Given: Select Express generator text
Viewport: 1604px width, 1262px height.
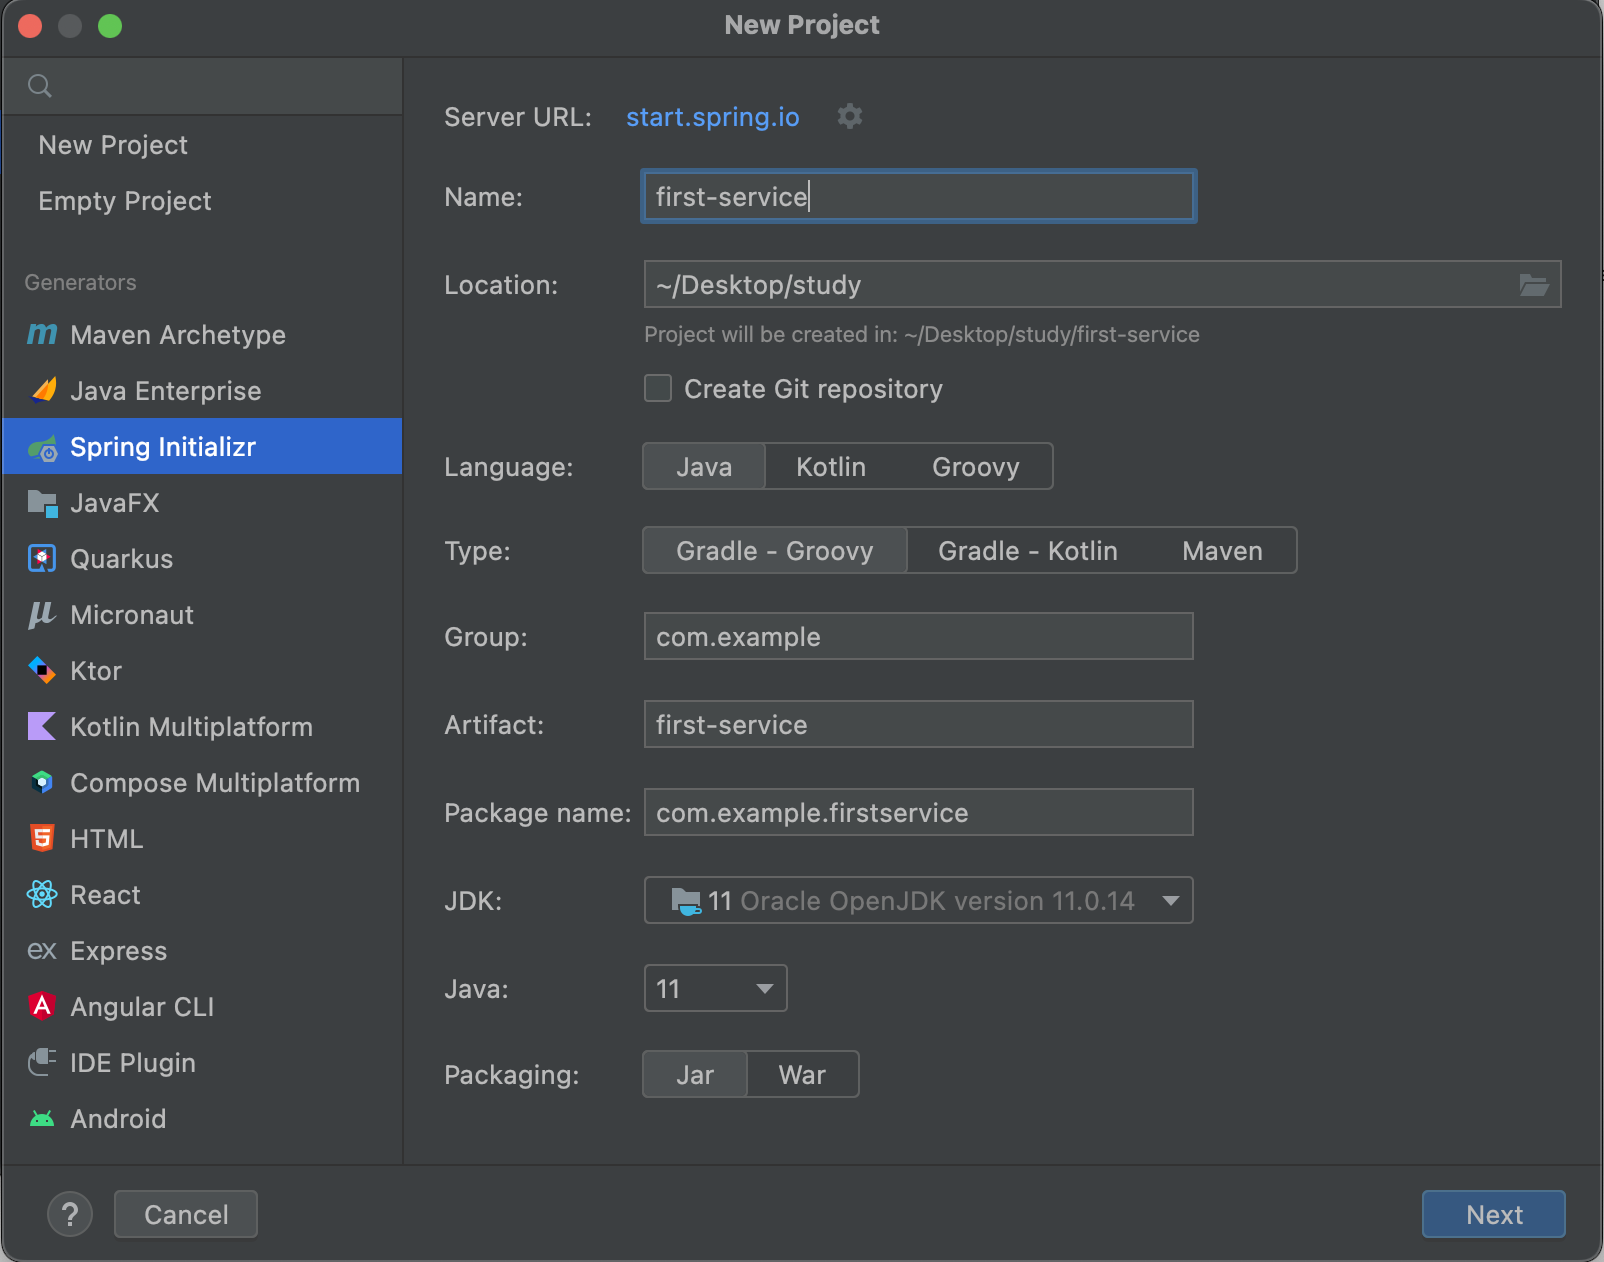Looking at the screenshot, I should [x=119, y=951].
